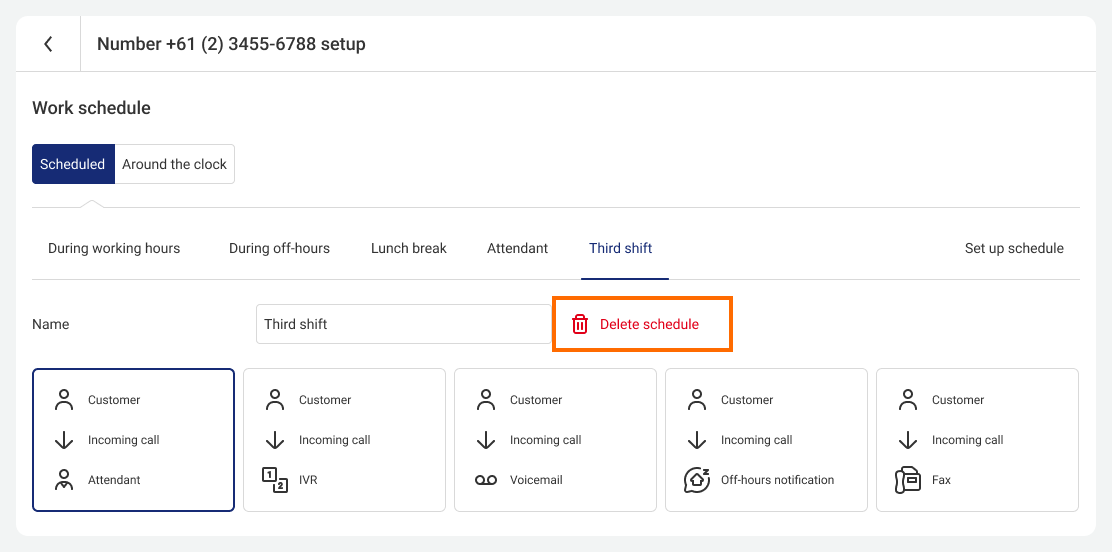
Task: Click the Off-hours notification house icon
Action: (x=696, y=480)
